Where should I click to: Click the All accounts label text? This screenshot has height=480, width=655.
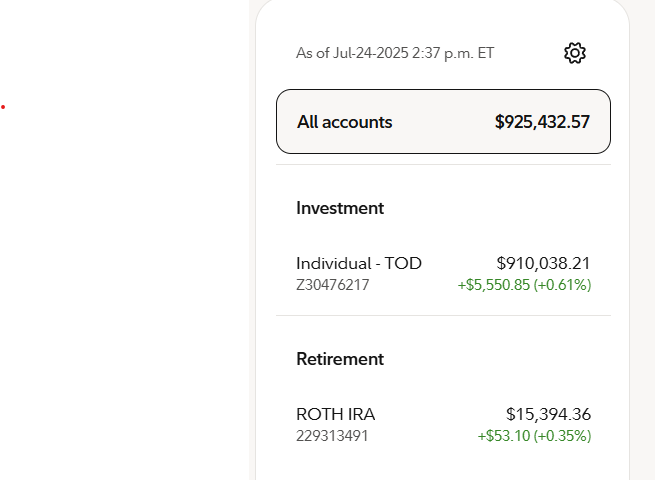pos(345,122)
